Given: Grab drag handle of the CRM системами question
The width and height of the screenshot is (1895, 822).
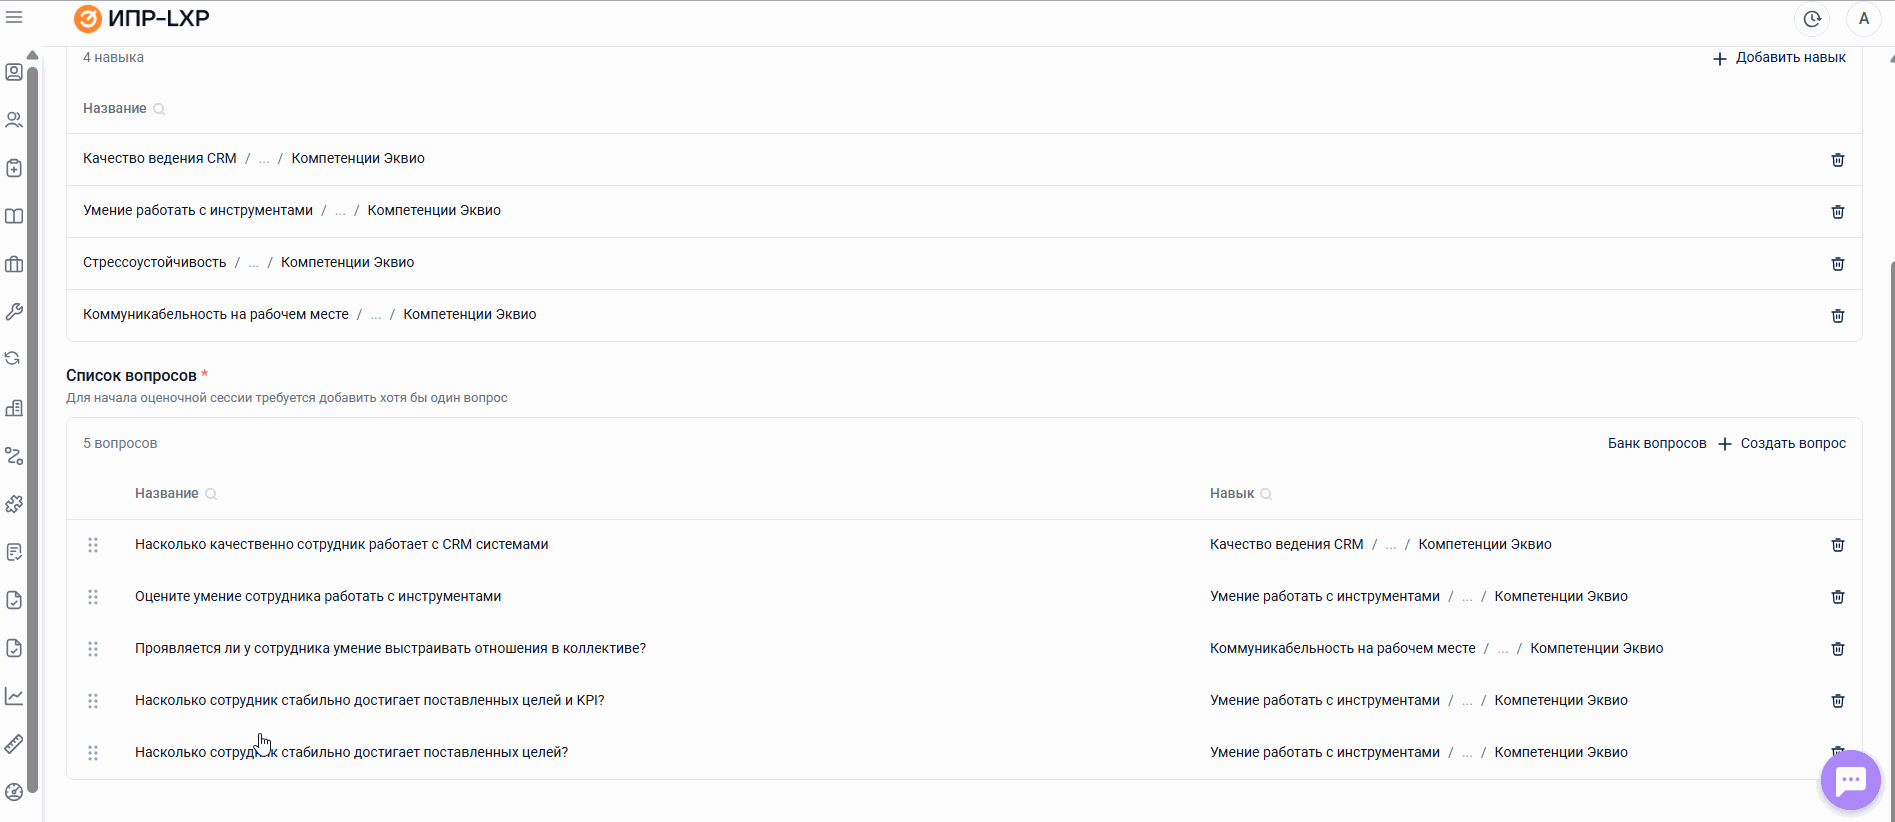Looking at the screenshot, I should point(93,545).
